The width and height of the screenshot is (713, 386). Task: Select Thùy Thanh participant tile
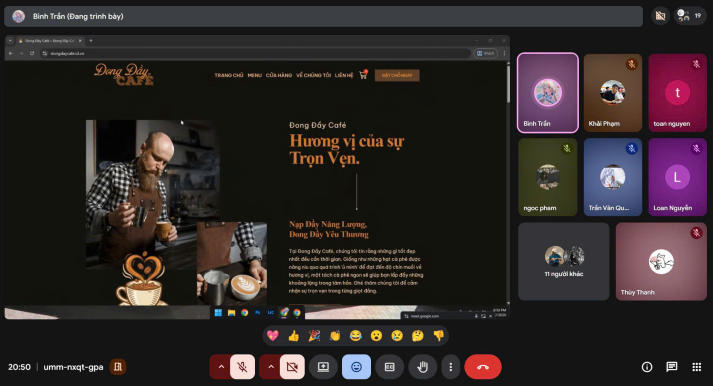pos(661,261)
